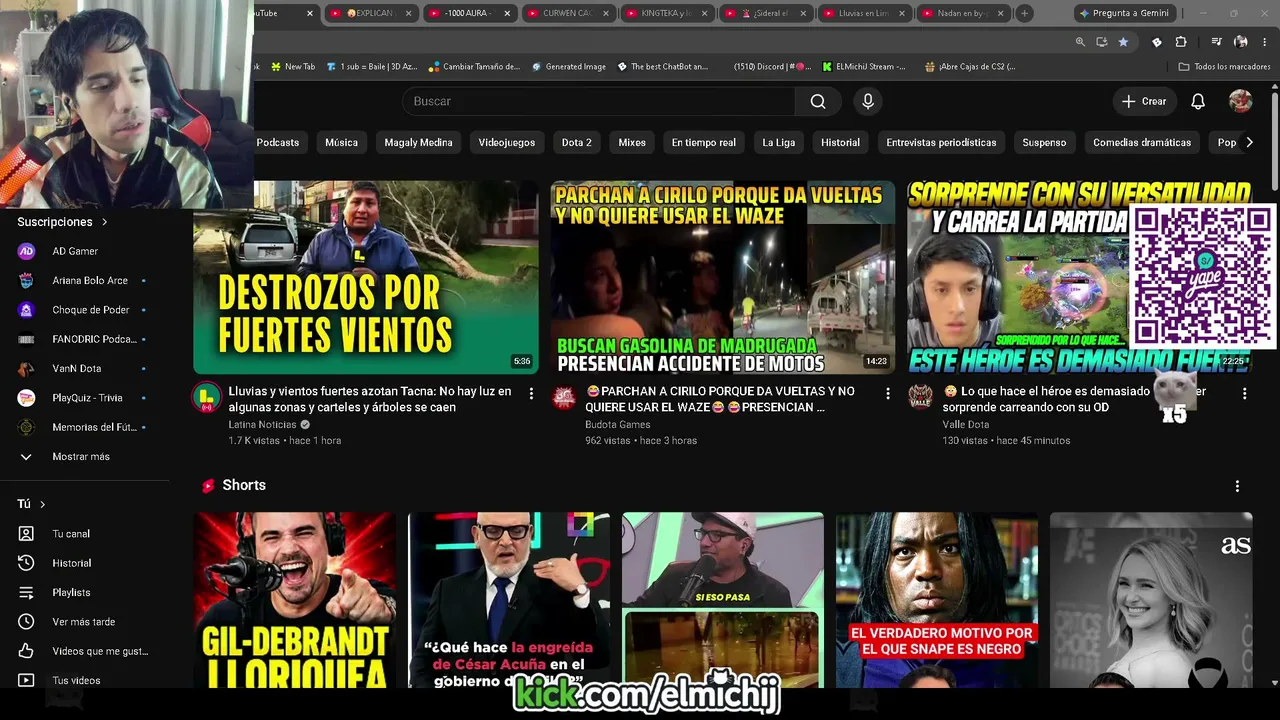Click the YouTube Buscar search field
The width and height of the screenshot is (1280, 720).
click(599, 101)
